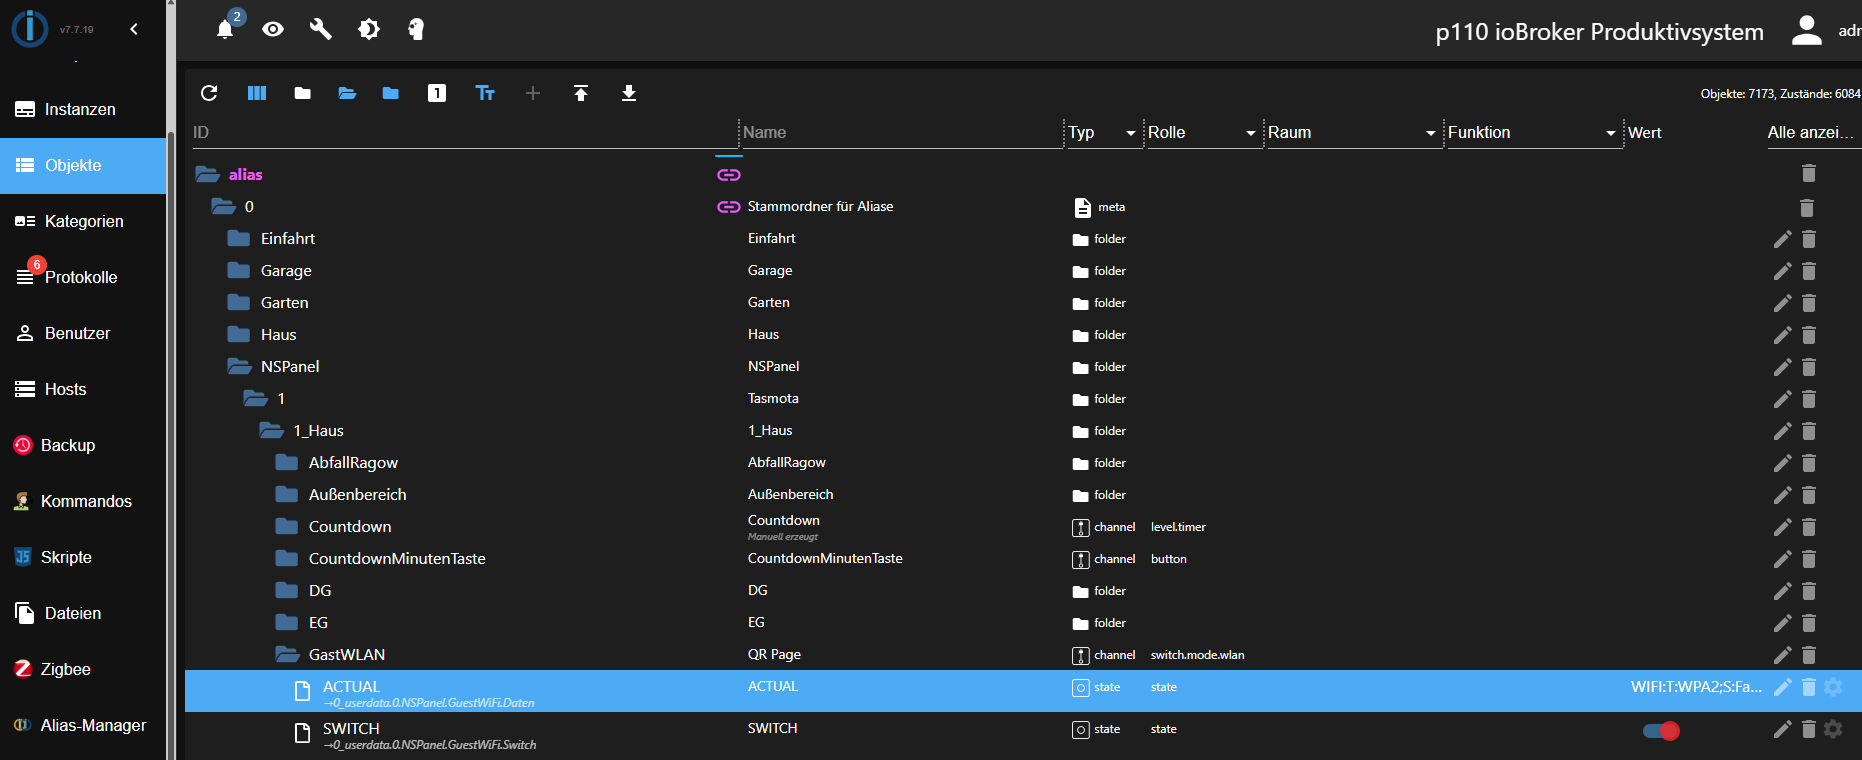Click the Alle anzeigen button

click(x=1809, y=132)
